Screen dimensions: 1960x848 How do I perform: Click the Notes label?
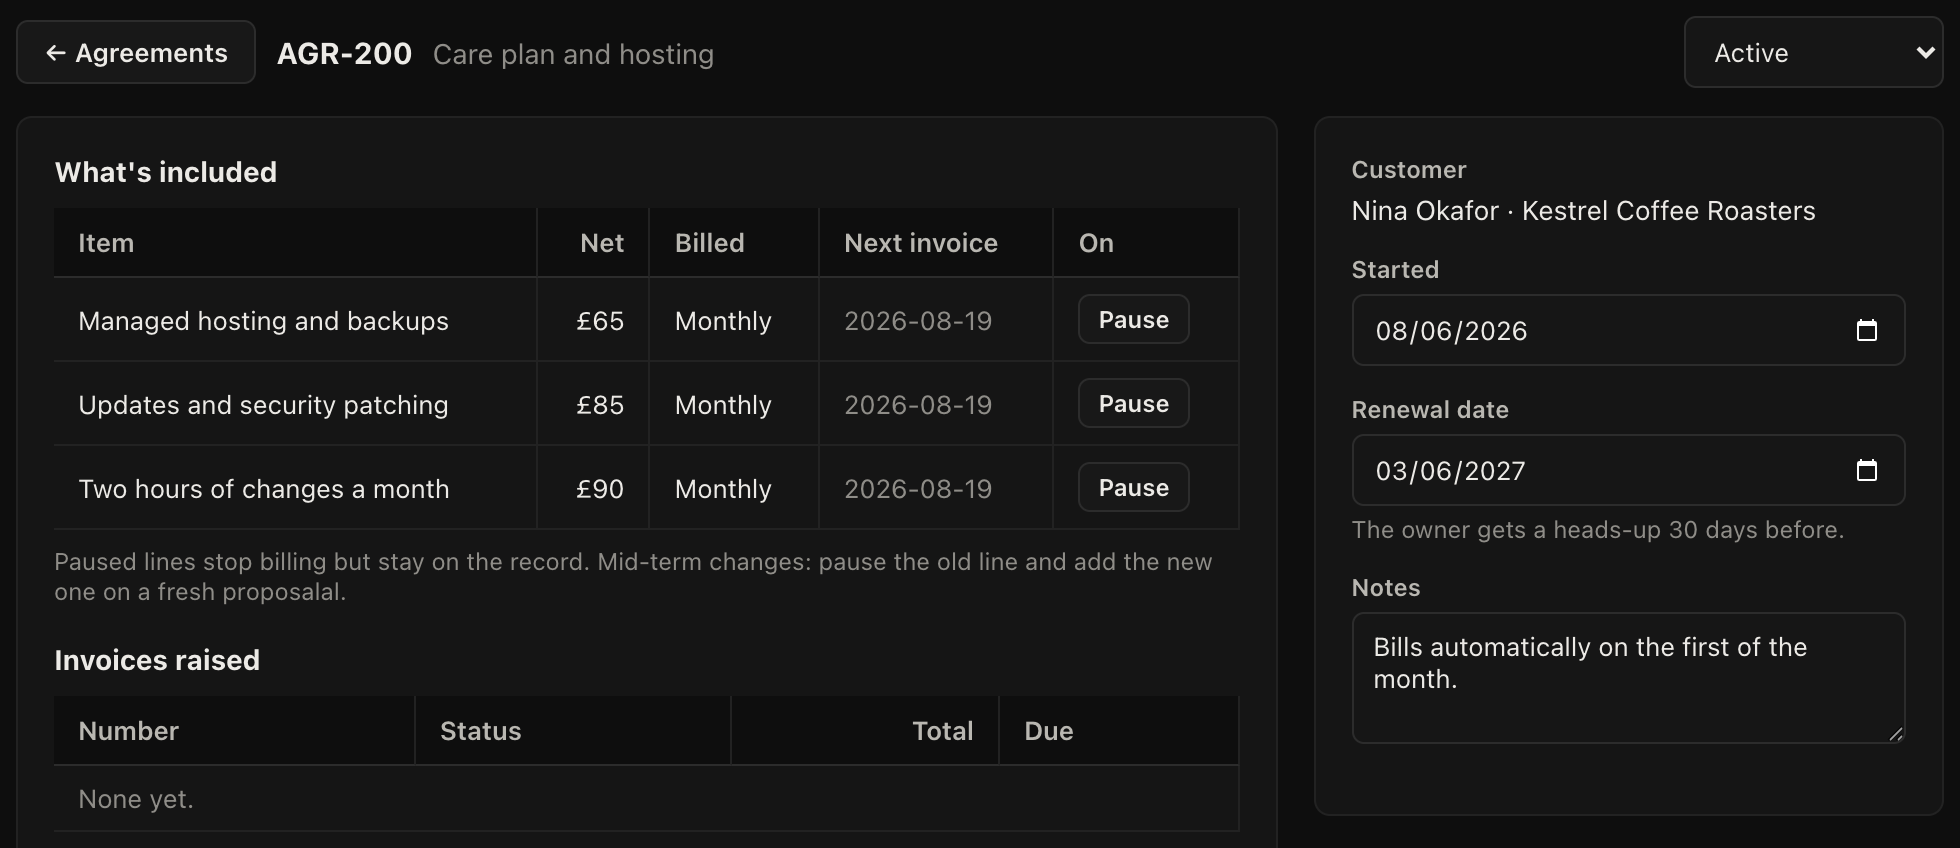[1386, 588]
